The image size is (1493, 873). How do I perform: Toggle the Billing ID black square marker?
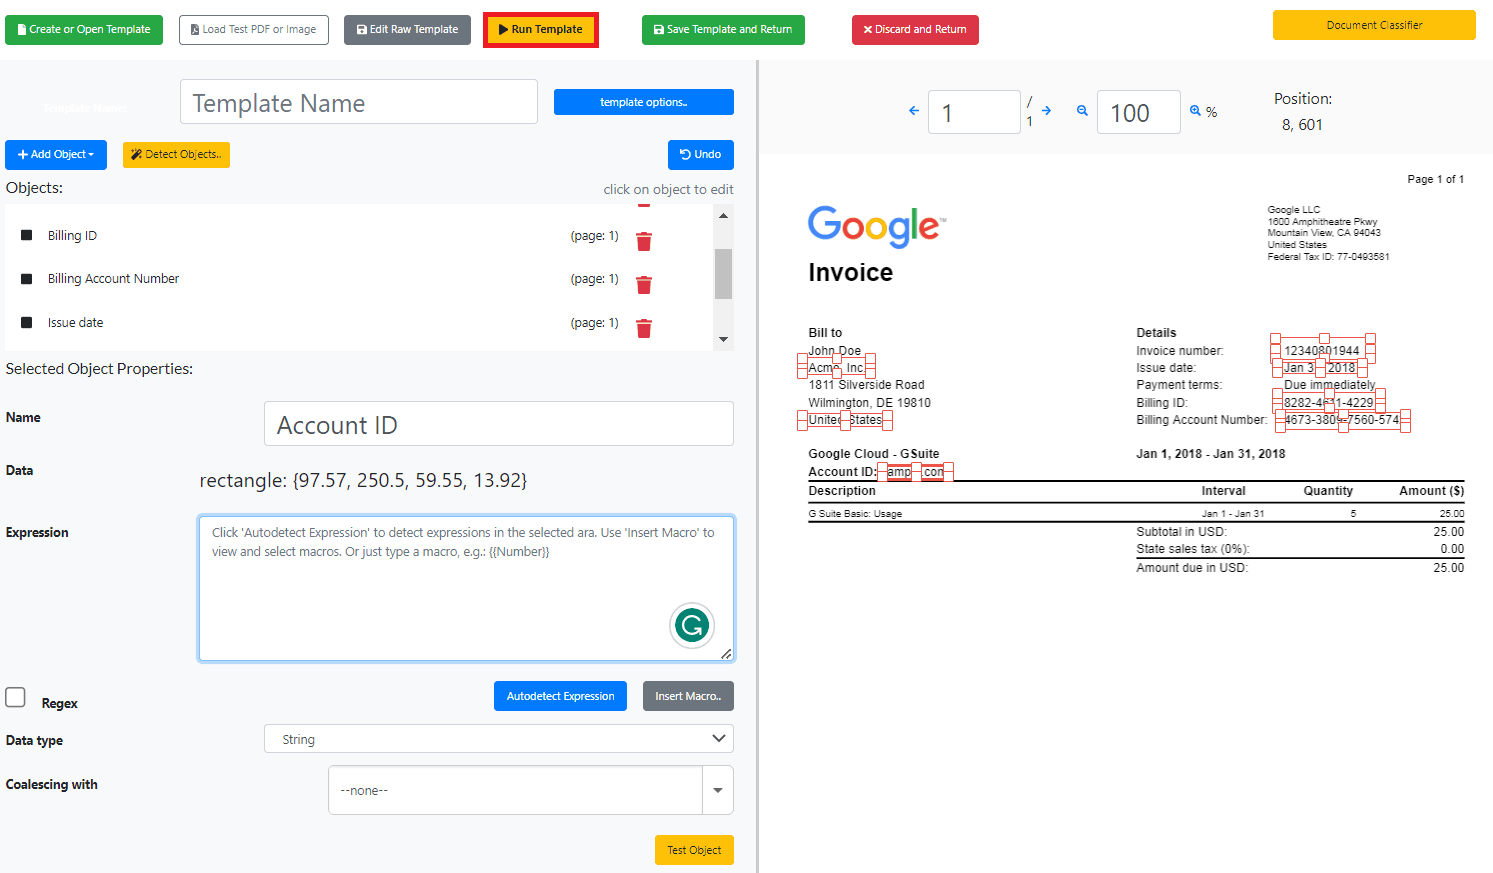(x=27, y=236)
